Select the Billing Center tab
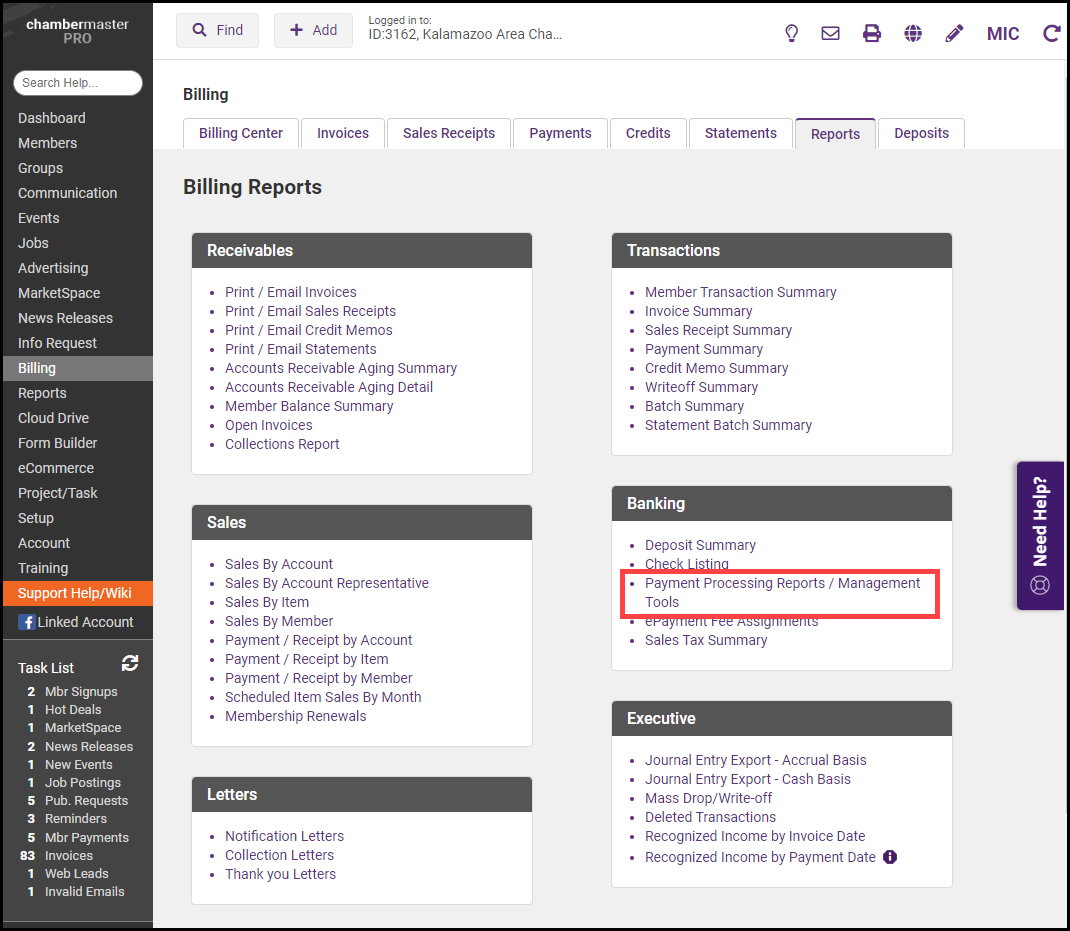Image resolution: width=1070 pixels, height=931 pixels. [x=241, y=133]
